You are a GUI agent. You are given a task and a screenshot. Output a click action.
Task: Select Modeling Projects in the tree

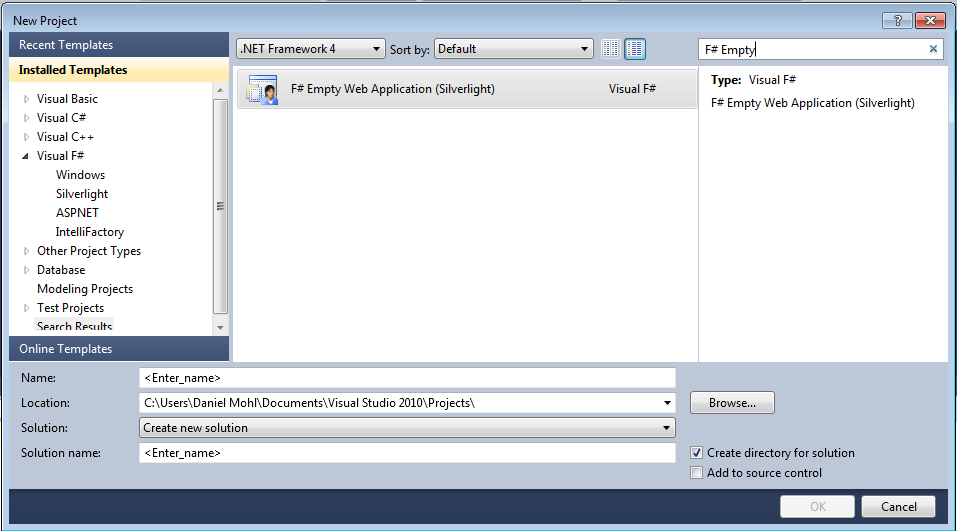85,289
